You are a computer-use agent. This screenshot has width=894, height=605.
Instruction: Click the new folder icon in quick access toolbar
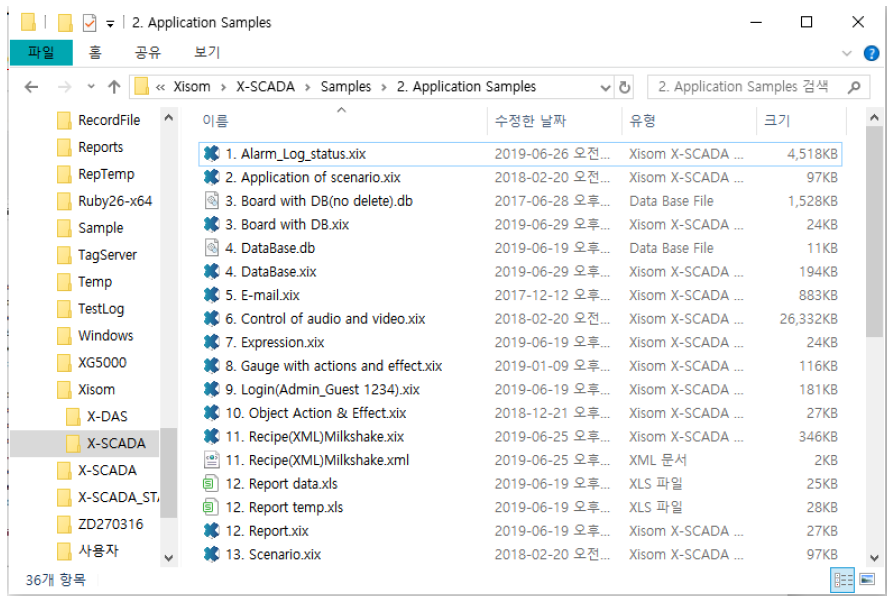pos(65,23)
